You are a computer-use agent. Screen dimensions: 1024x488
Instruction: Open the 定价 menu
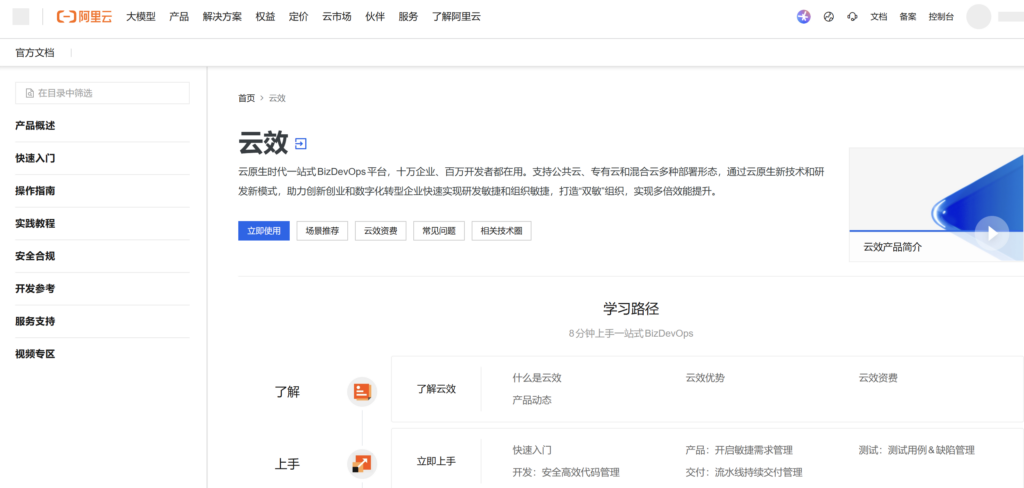(x=298, y=17)
